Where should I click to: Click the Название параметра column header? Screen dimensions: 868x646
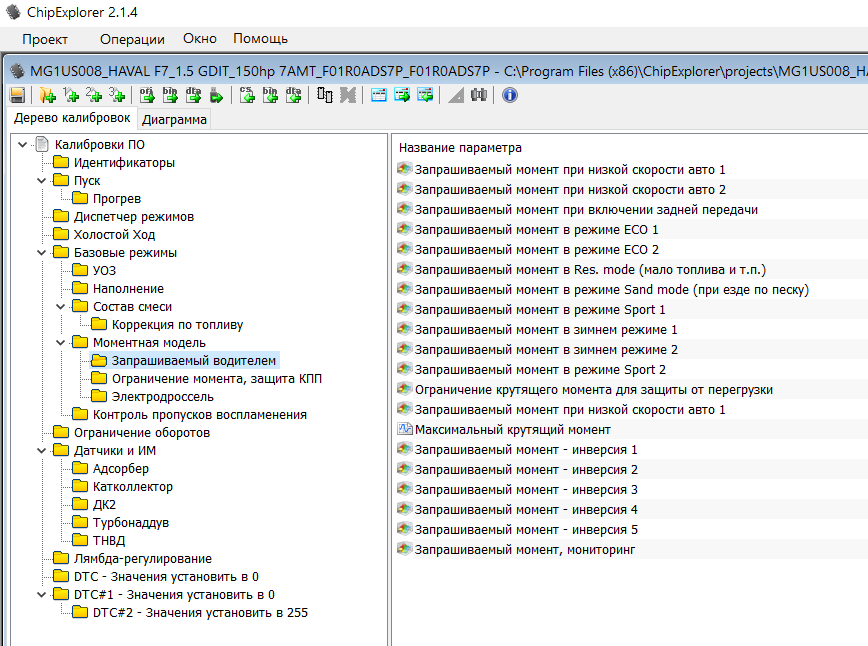(460, 148)
